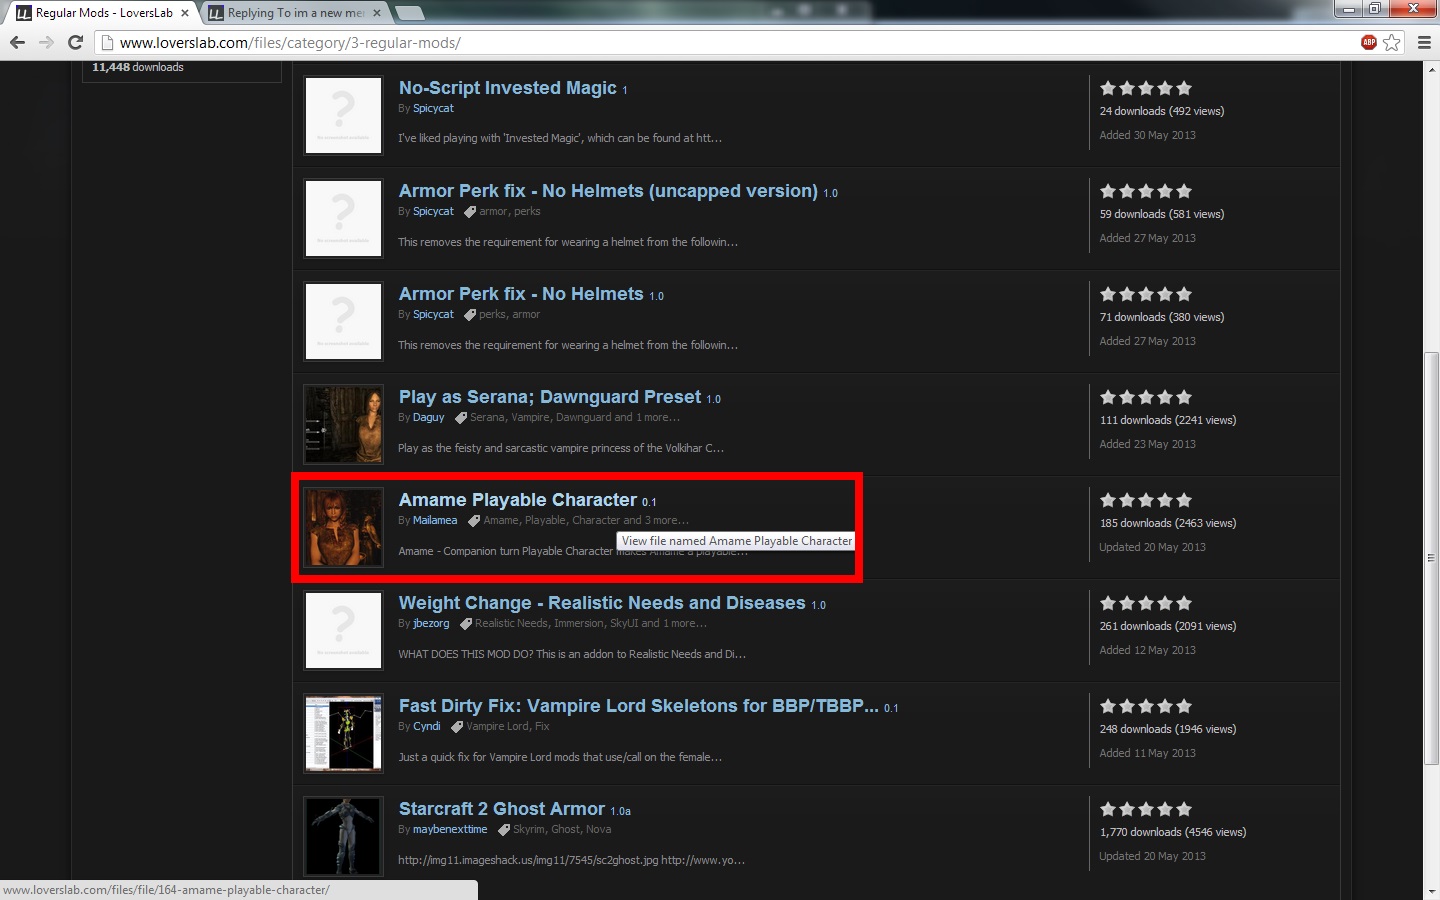Click vertical scrollbar up arrow
The height and width of the screenshot is (900, 1440).
point(1431,69)
